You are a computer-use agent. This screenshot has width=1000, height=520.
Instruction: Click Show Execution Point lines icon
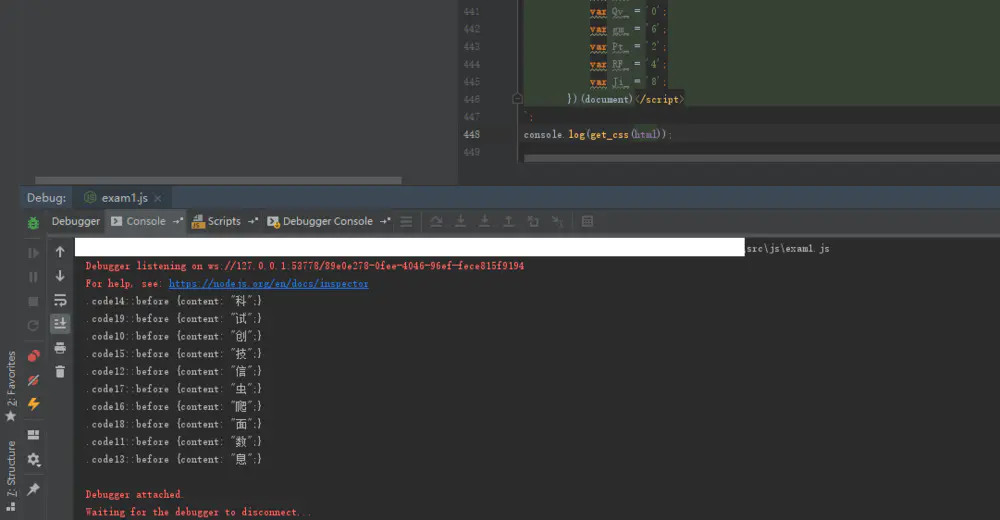coord(406,221)
